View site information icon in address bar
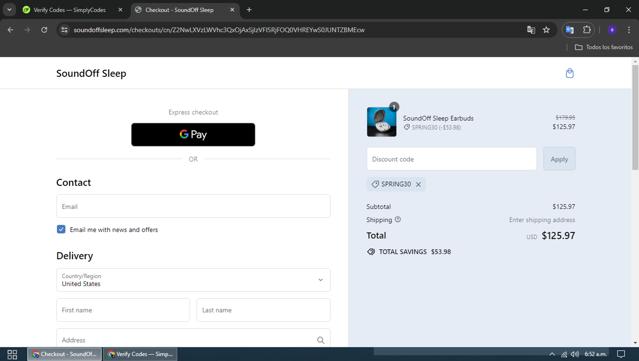 coord(64,30)
